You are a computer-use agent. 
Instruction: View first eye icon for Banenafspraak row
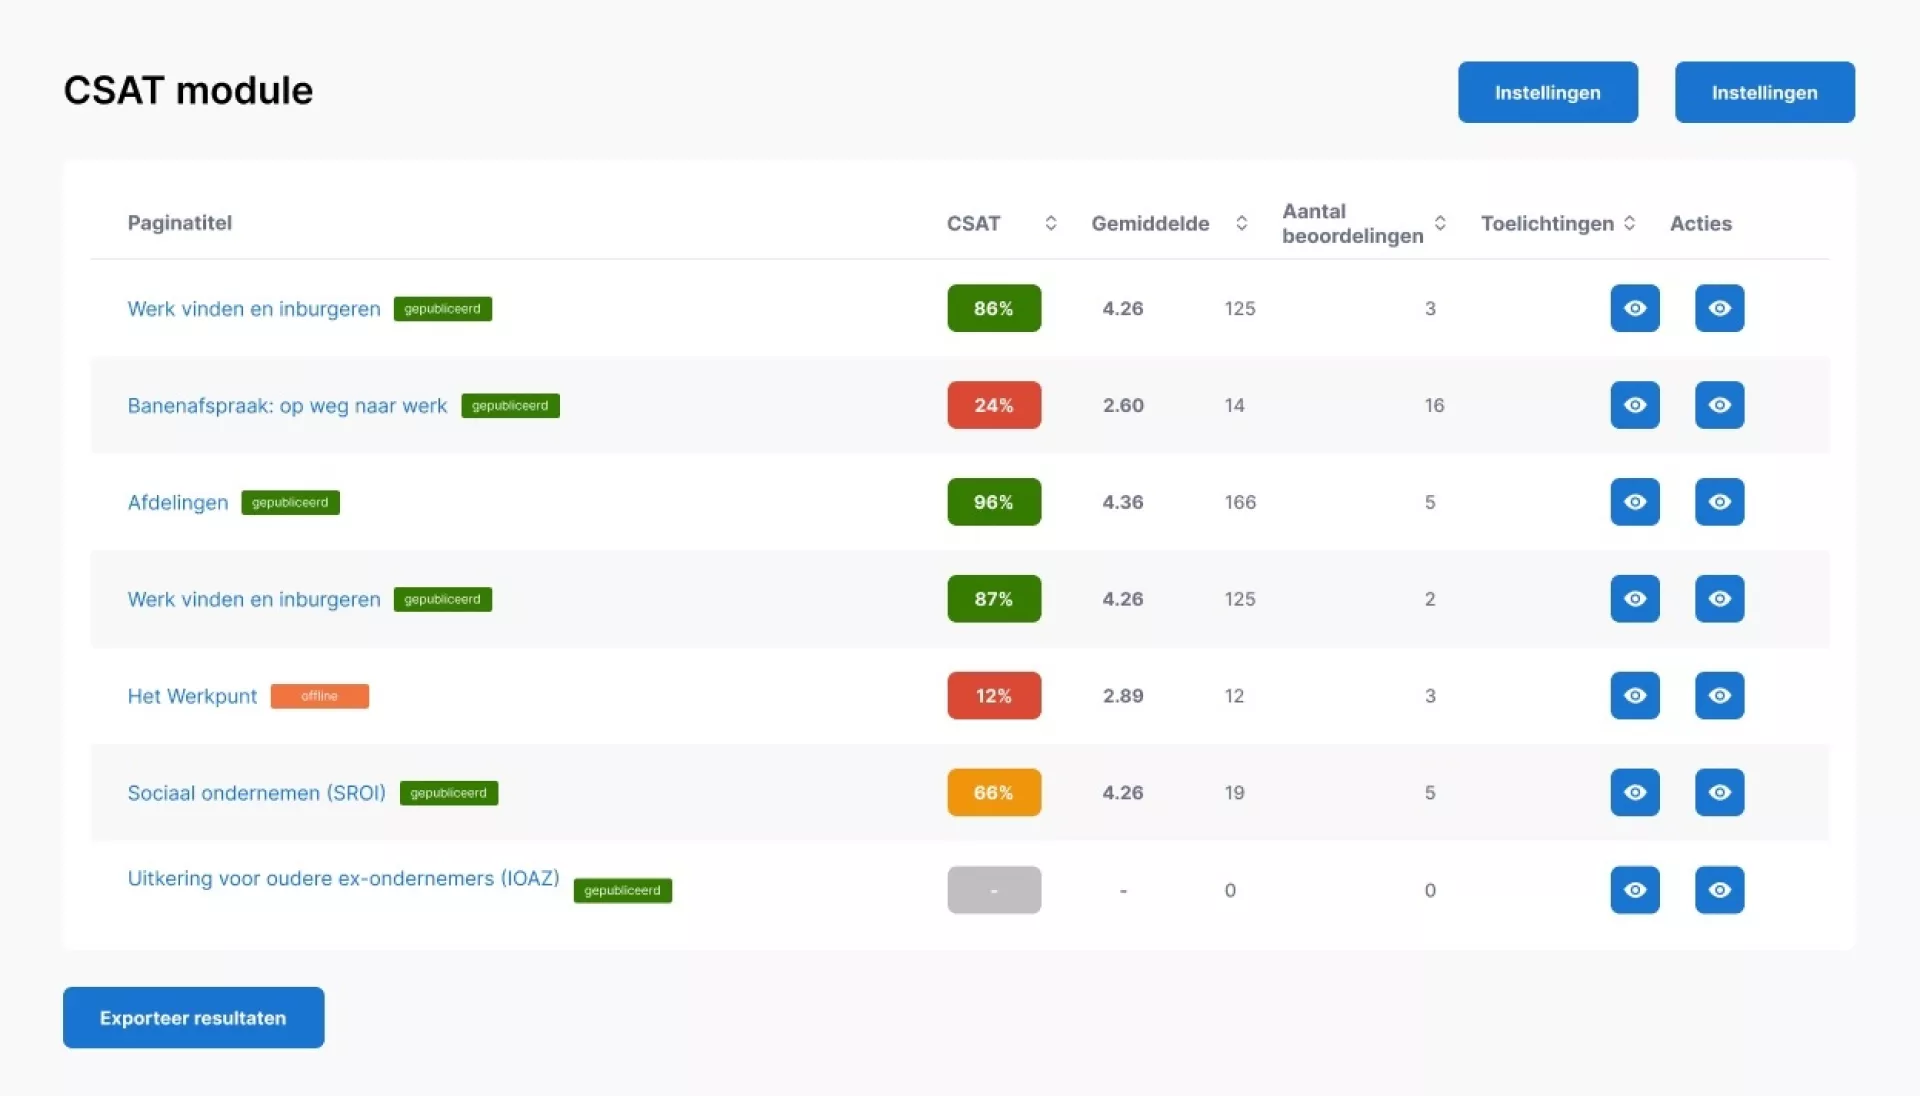pos(1635,405)
